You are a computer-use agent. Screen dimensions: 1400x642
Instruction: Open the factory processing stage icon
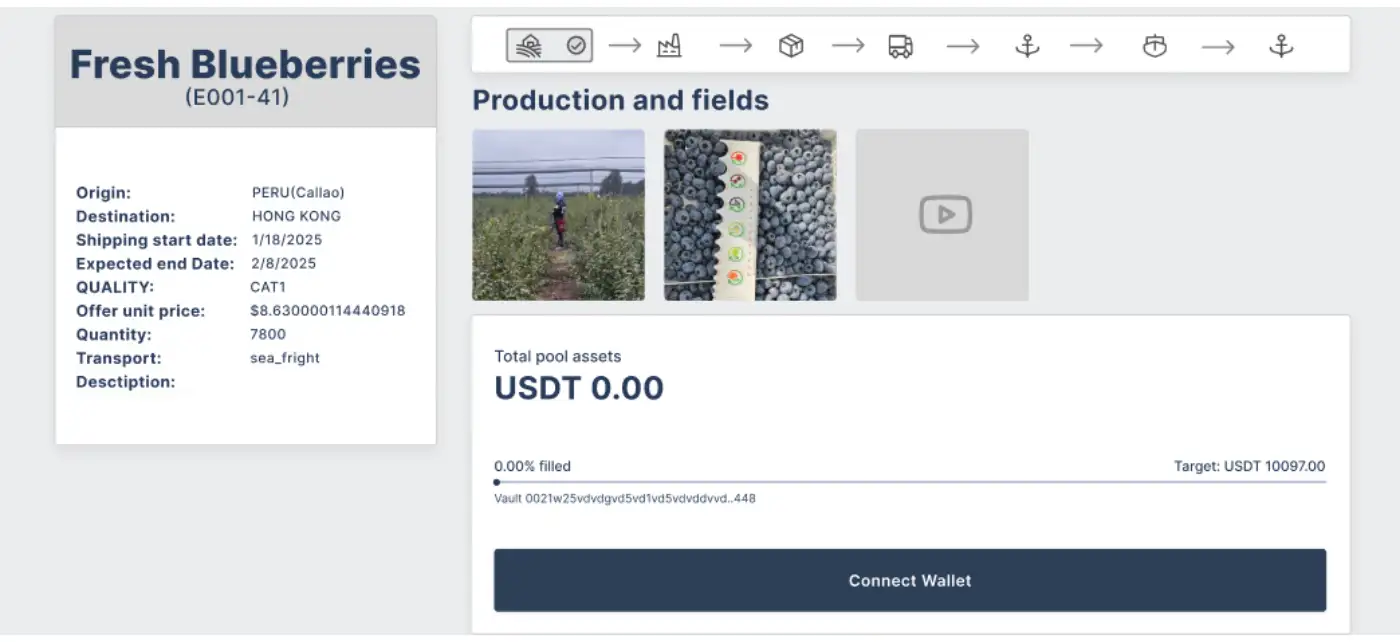669,46
